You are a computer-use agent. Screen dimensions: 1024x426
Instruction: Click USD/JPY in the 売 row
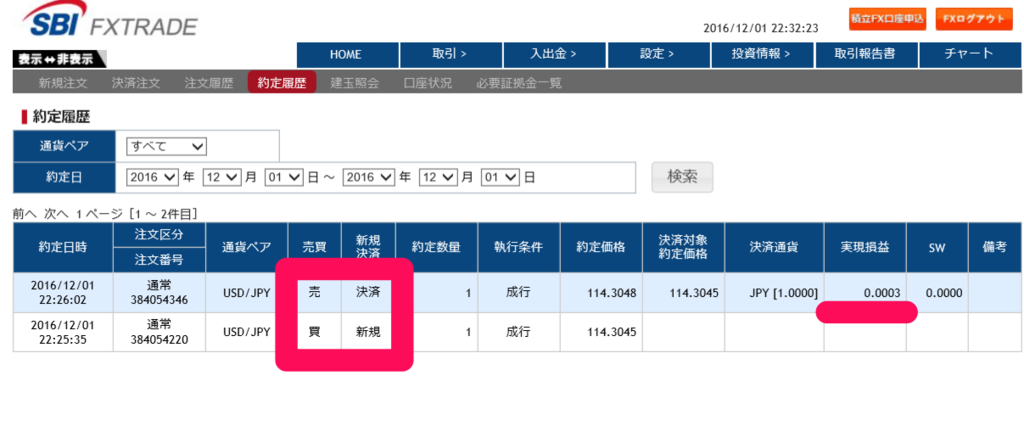click(x=246, y=293)
